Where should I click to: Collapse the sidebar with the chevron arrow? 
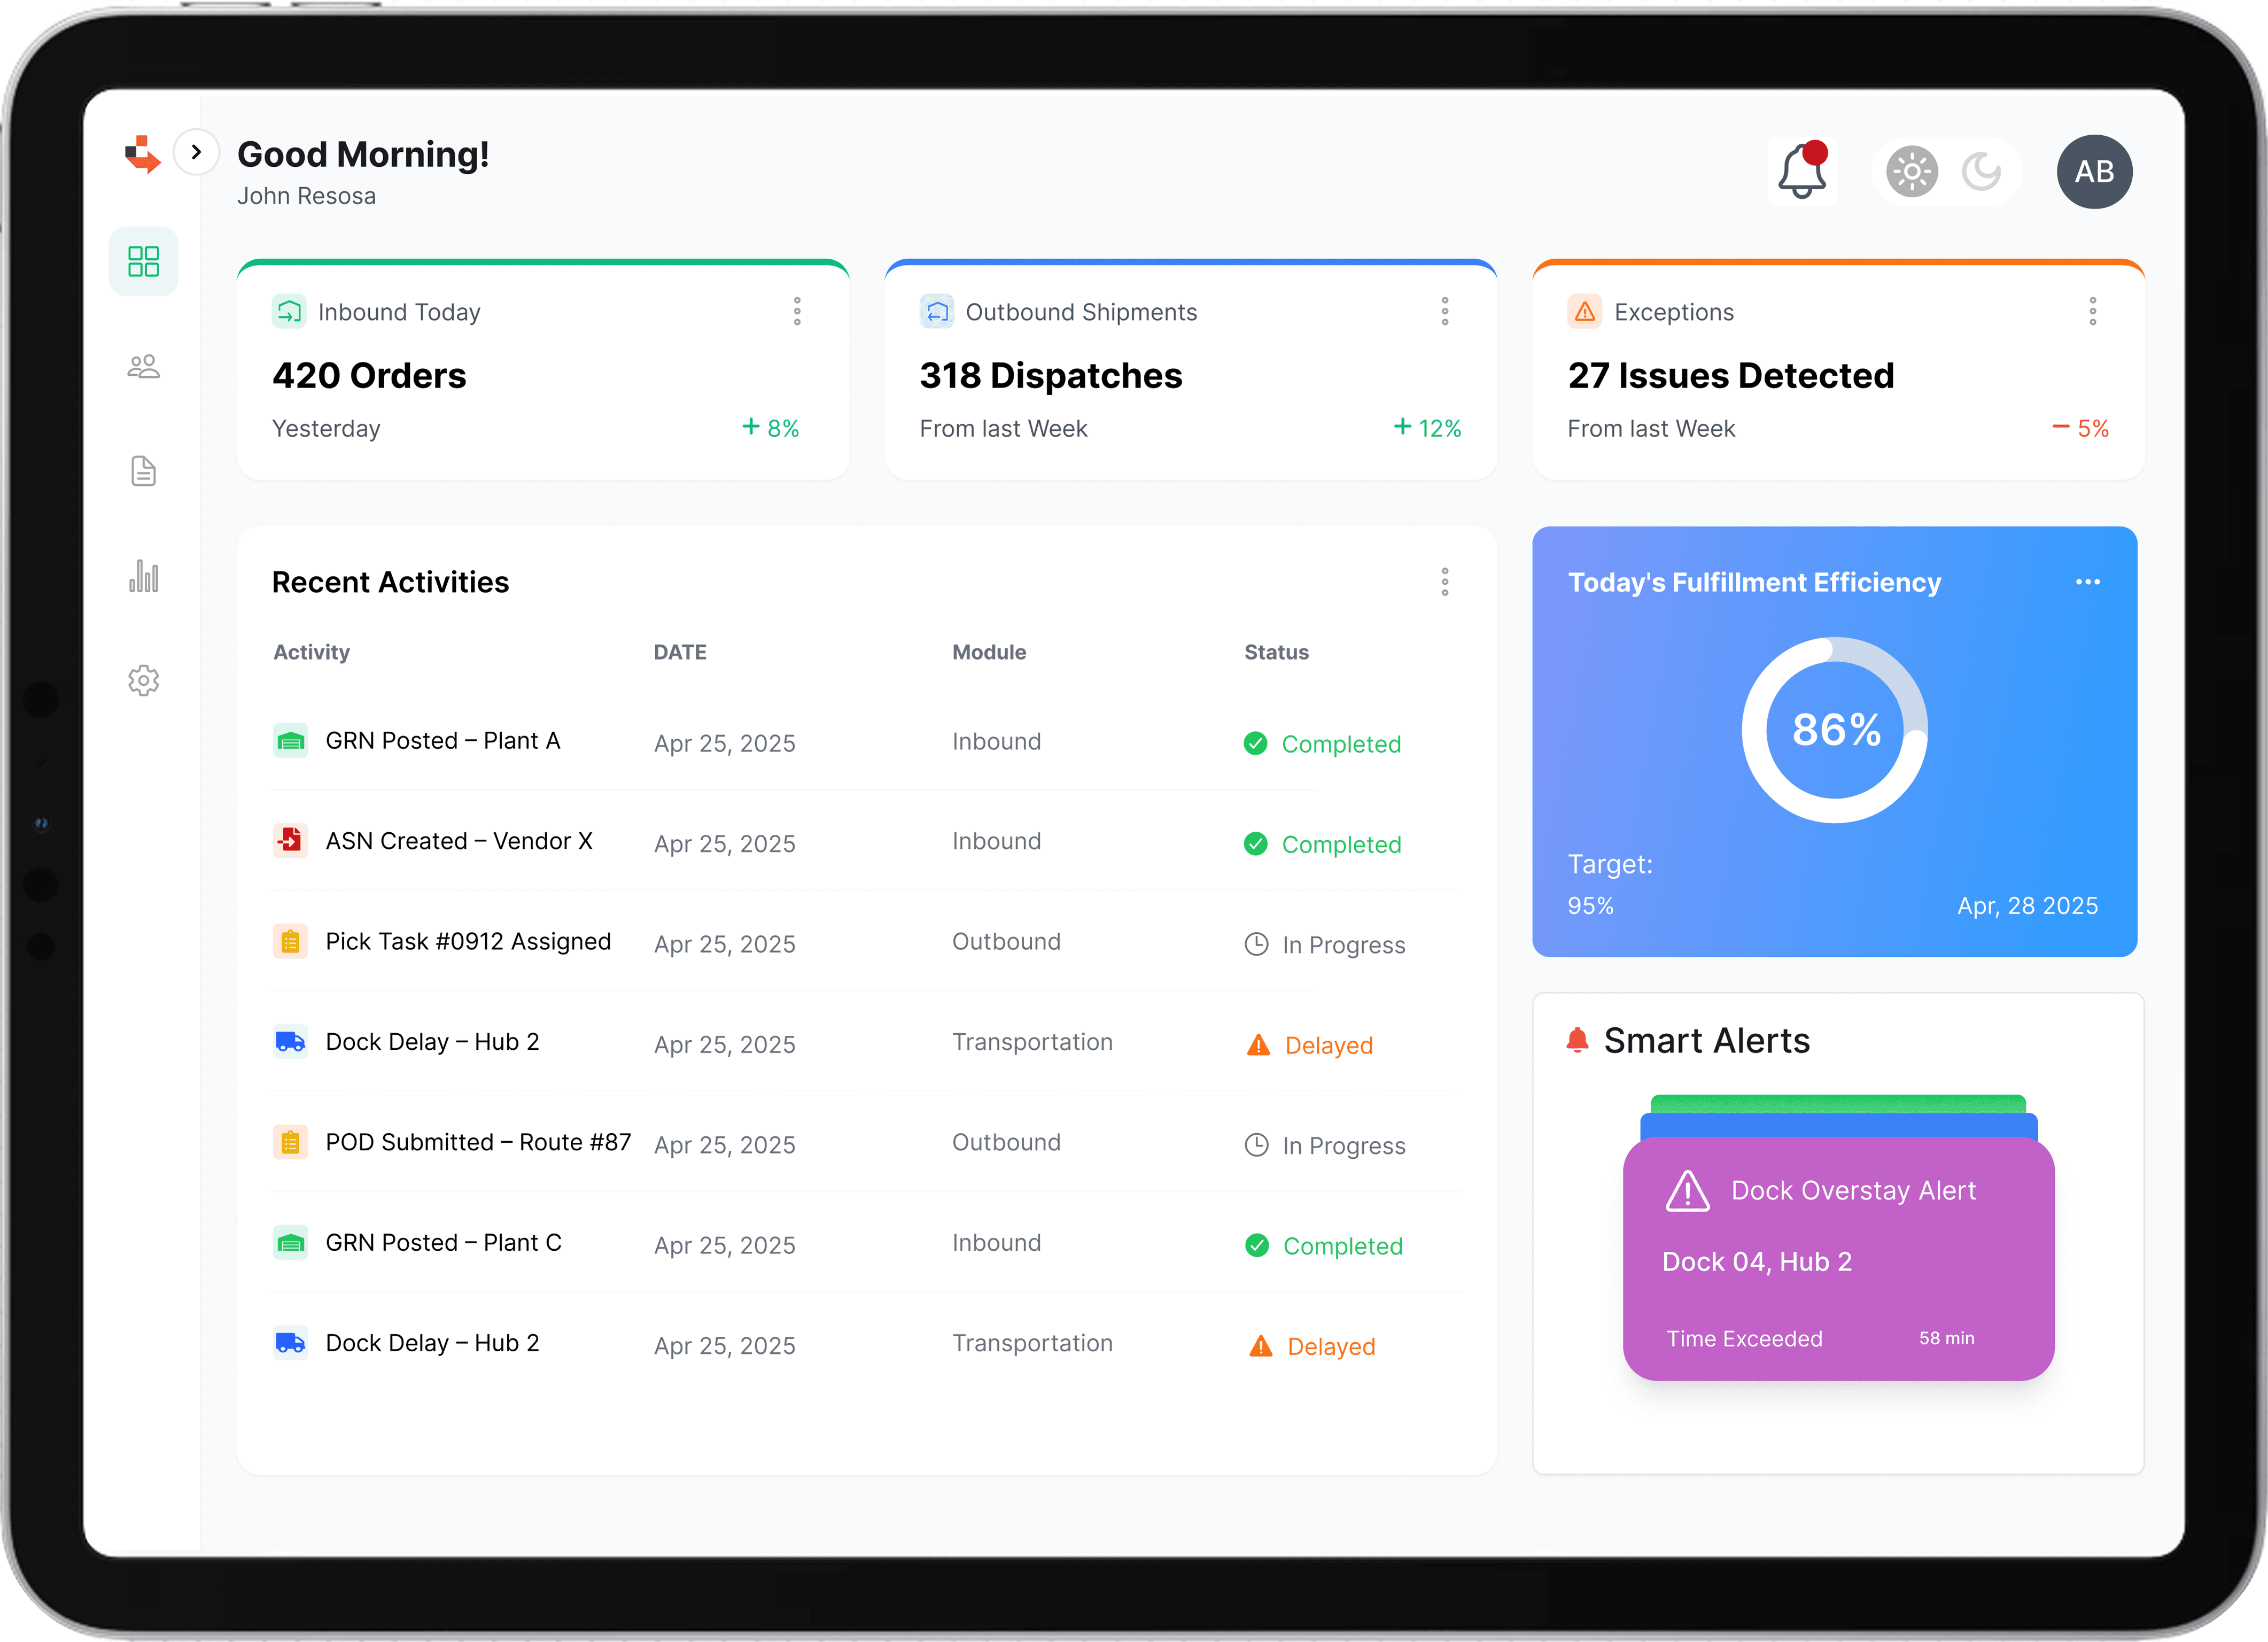pyautogui.click(x=196, y=152)
